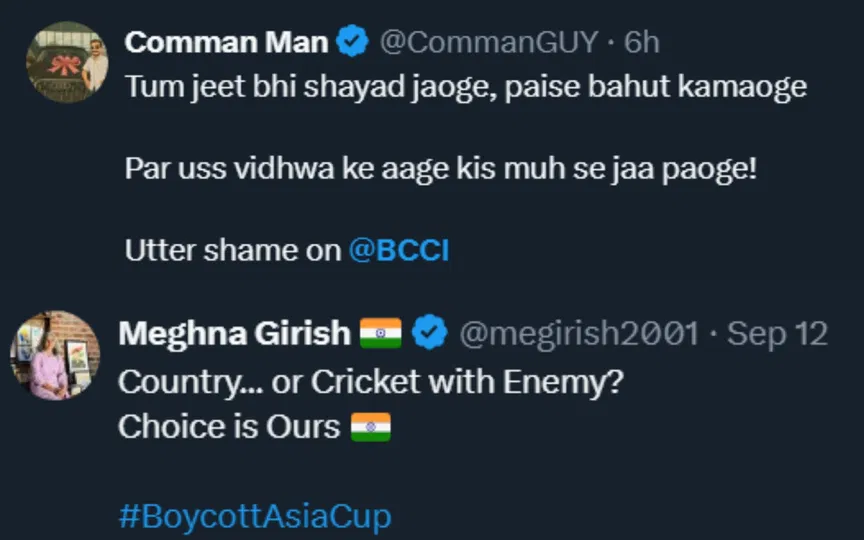Click 'paise bahut kamaoge' tweet text
The height and width of the screenshot is (540, 864).
(x=655, y=87)
